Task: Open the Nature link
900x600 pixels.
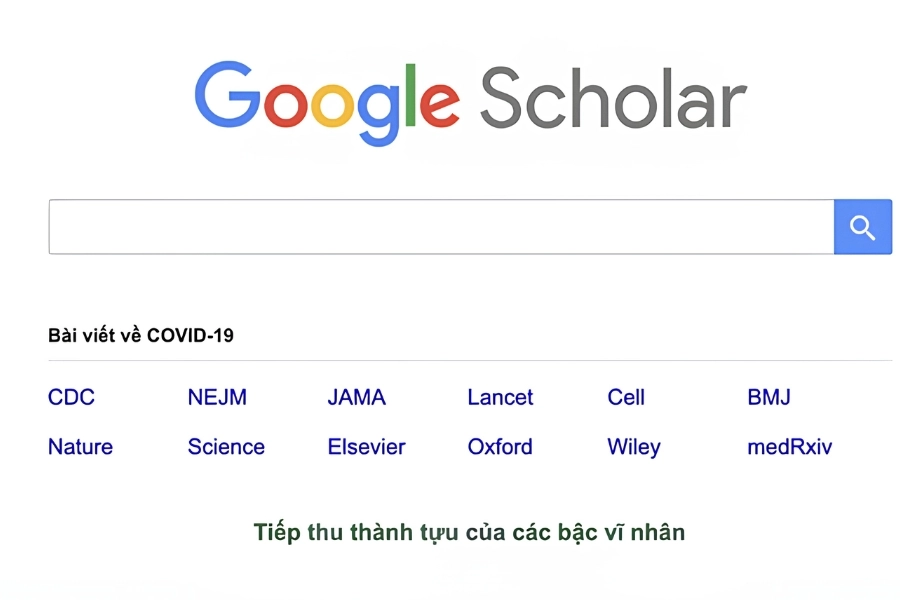Action: pyautogui.click(x=80, y=447)
